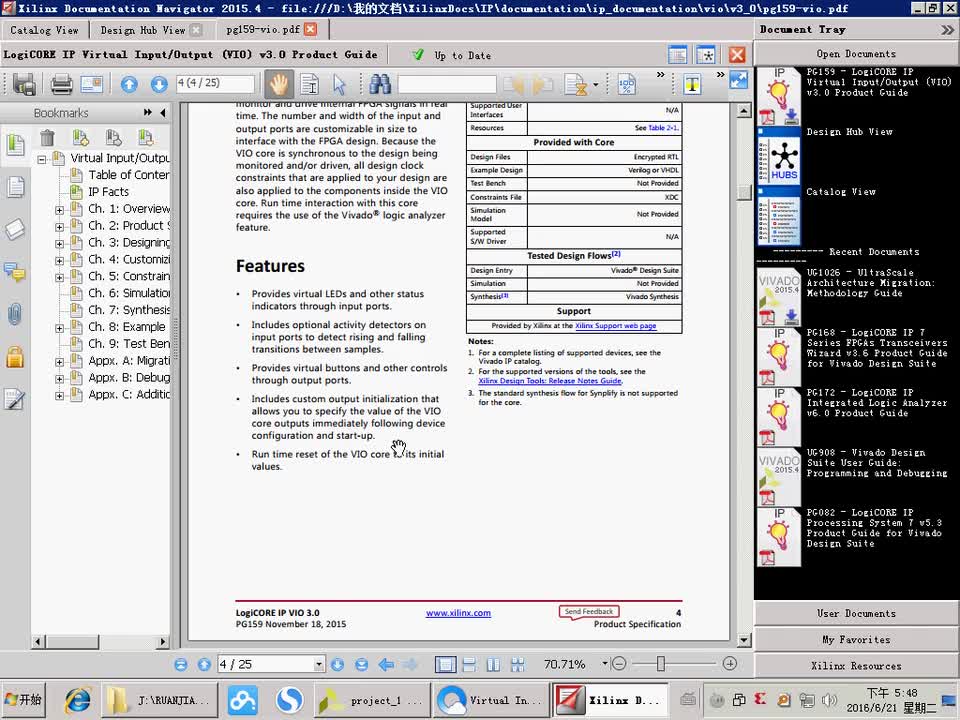Image resolution: width=960 pixels, height=720 pixels.
Task: Click the blue expand-view icon
Action: (739, 80)
